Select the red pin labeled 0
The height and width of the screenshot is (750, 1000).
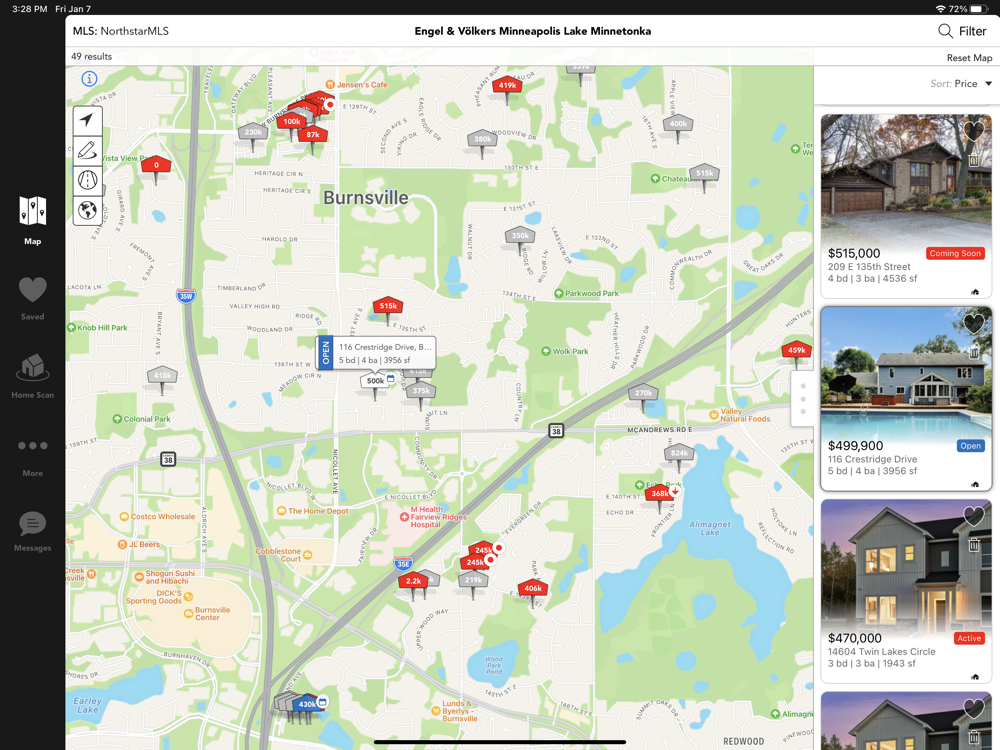click(x=156, y=165)
